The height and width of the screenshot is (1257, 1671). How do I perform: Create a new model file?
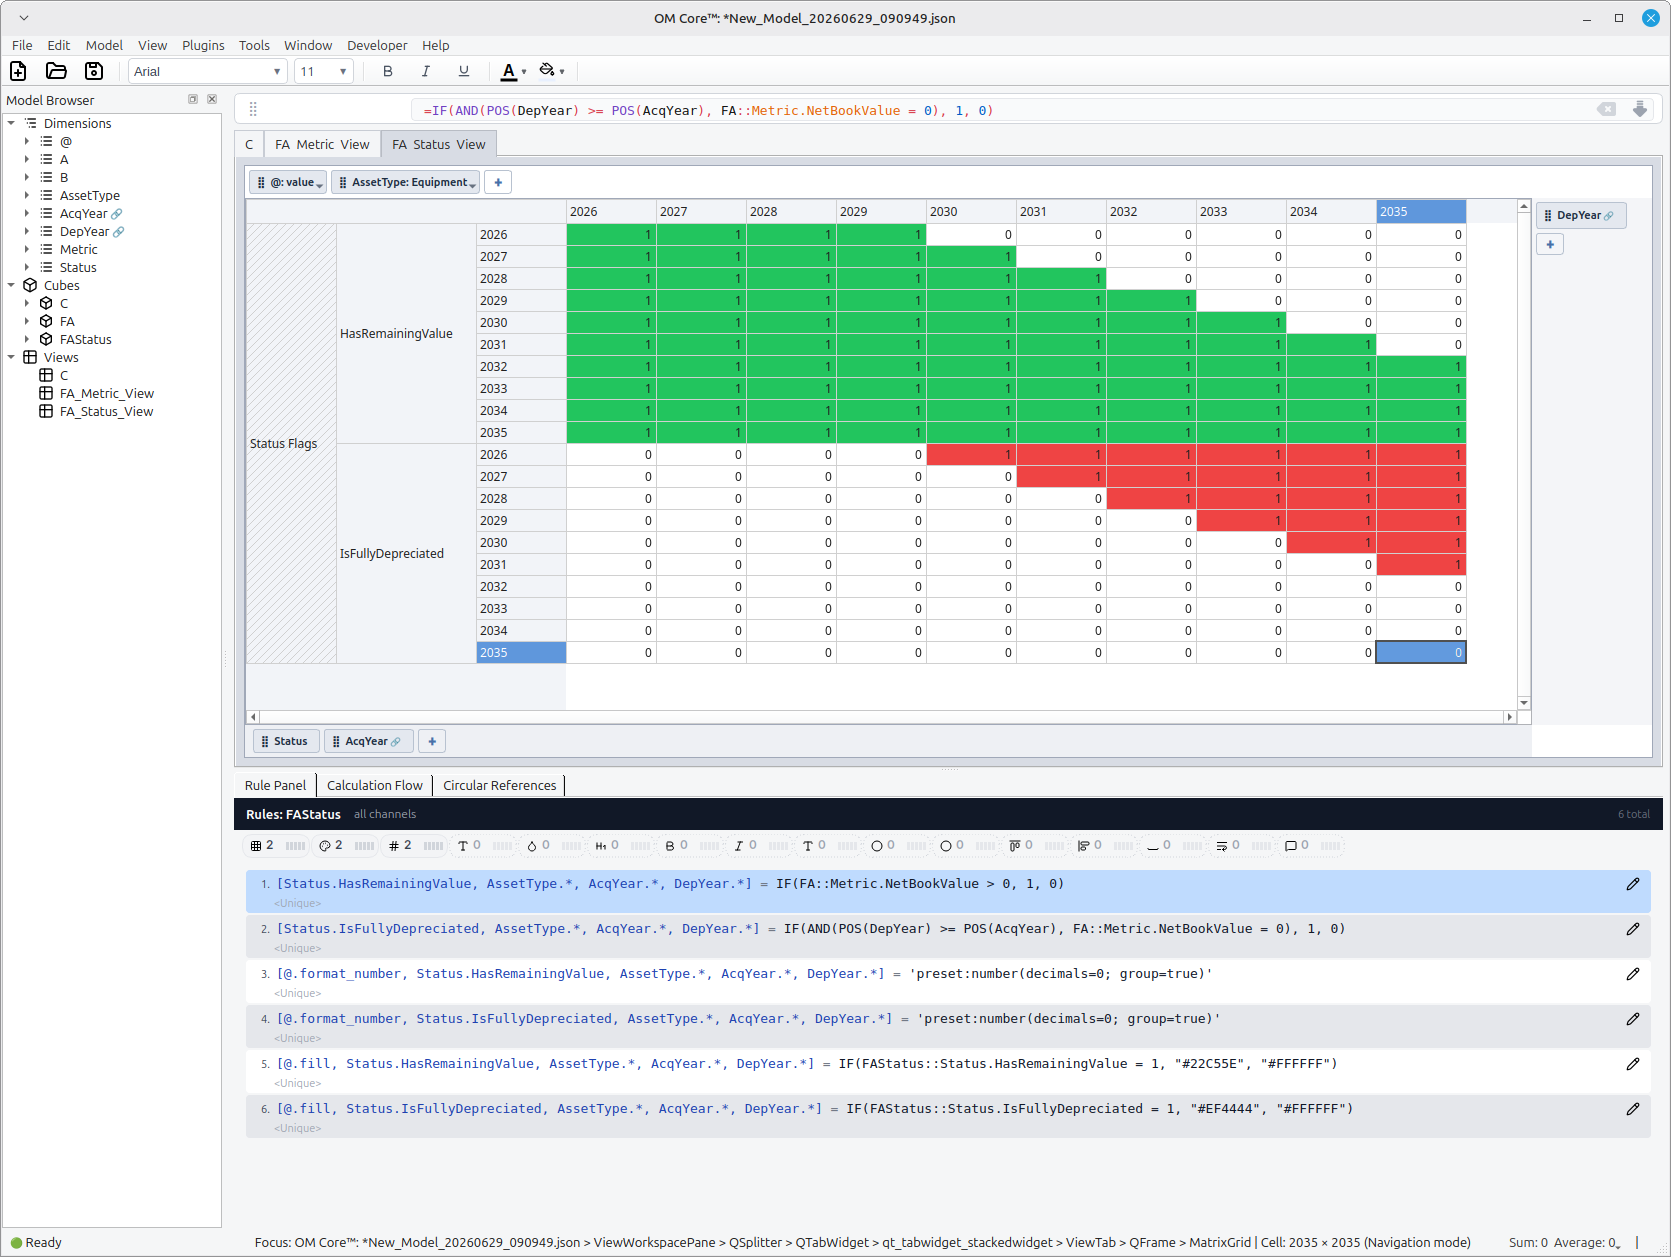click(x=18, y=71)
